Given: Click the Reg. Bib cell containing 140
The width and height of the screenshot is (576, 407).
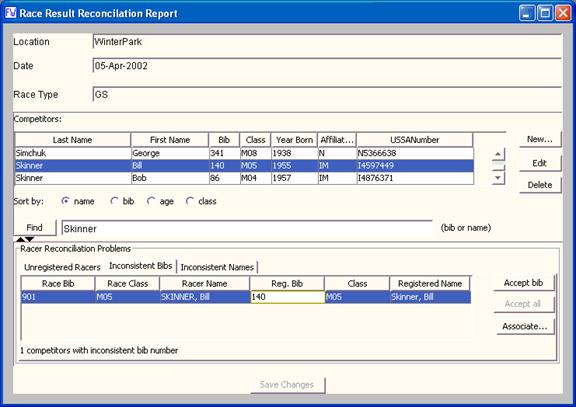Looking at the screenshot, I should coord(287,297).
